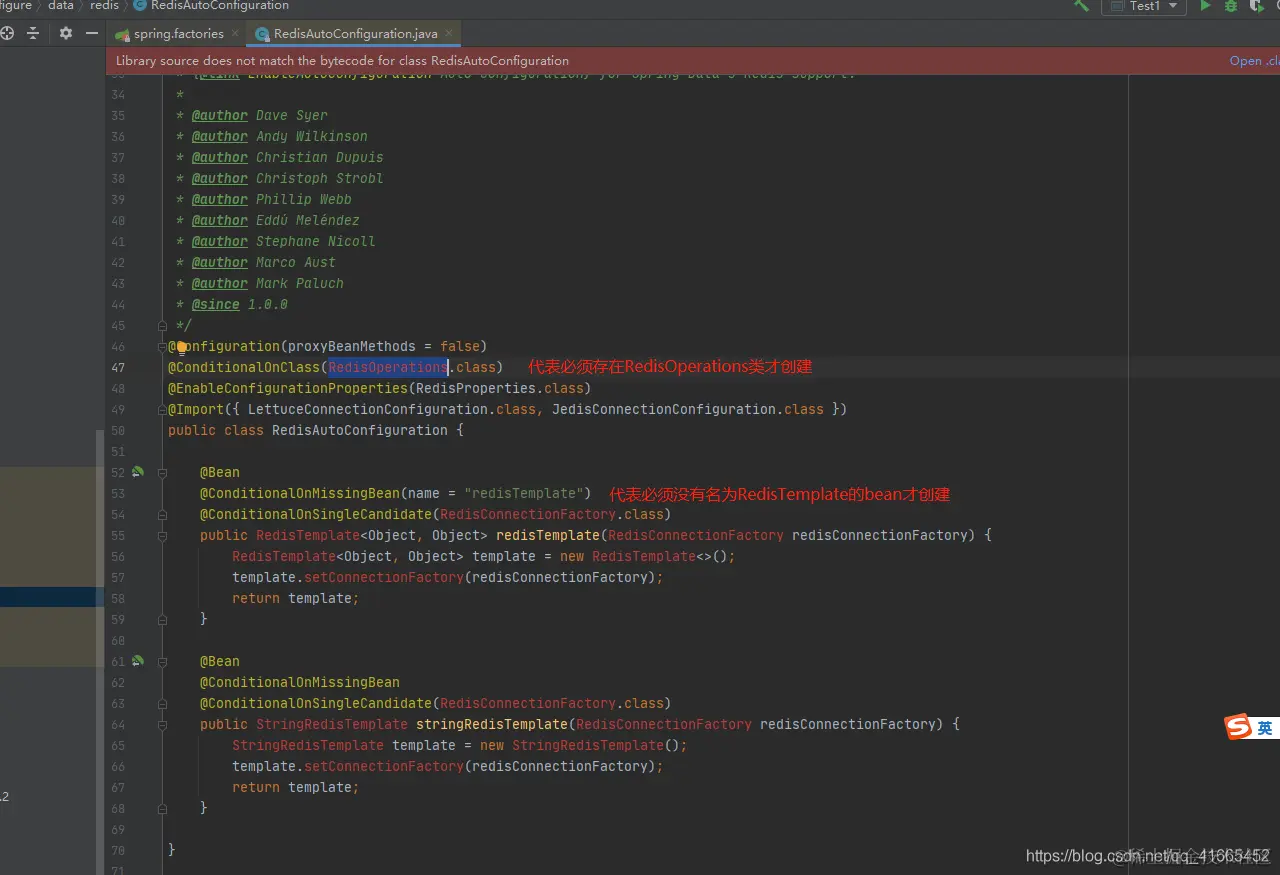Click the @ConditionalOnClass annotation

pos(243,367)
